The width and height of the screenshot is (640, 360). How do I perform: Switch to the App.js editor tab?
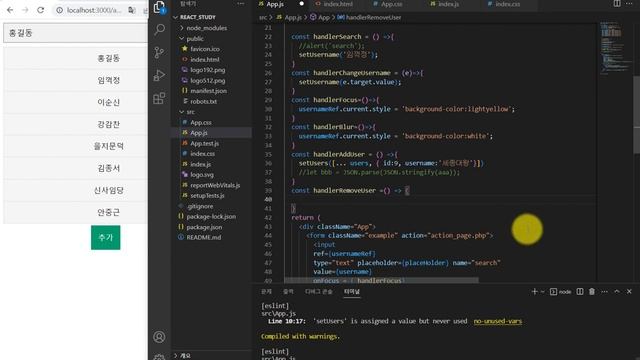[x=275, y=4]
